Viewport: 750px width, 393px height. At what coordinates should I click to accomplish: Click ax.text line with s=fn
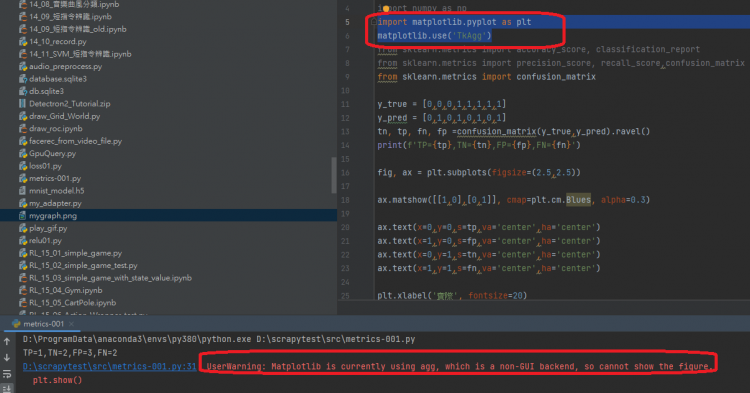(x=489, y=269)
